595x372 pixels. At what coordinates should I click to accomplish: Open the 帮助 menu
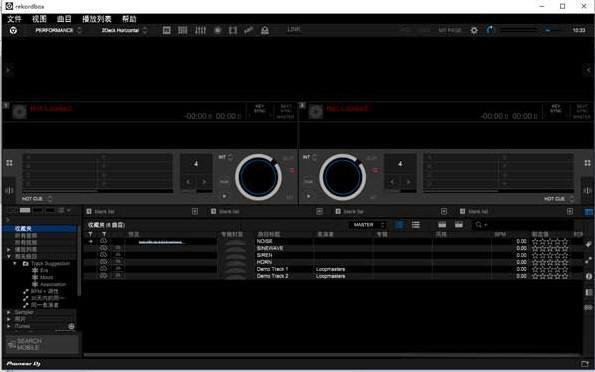point(129,19)
